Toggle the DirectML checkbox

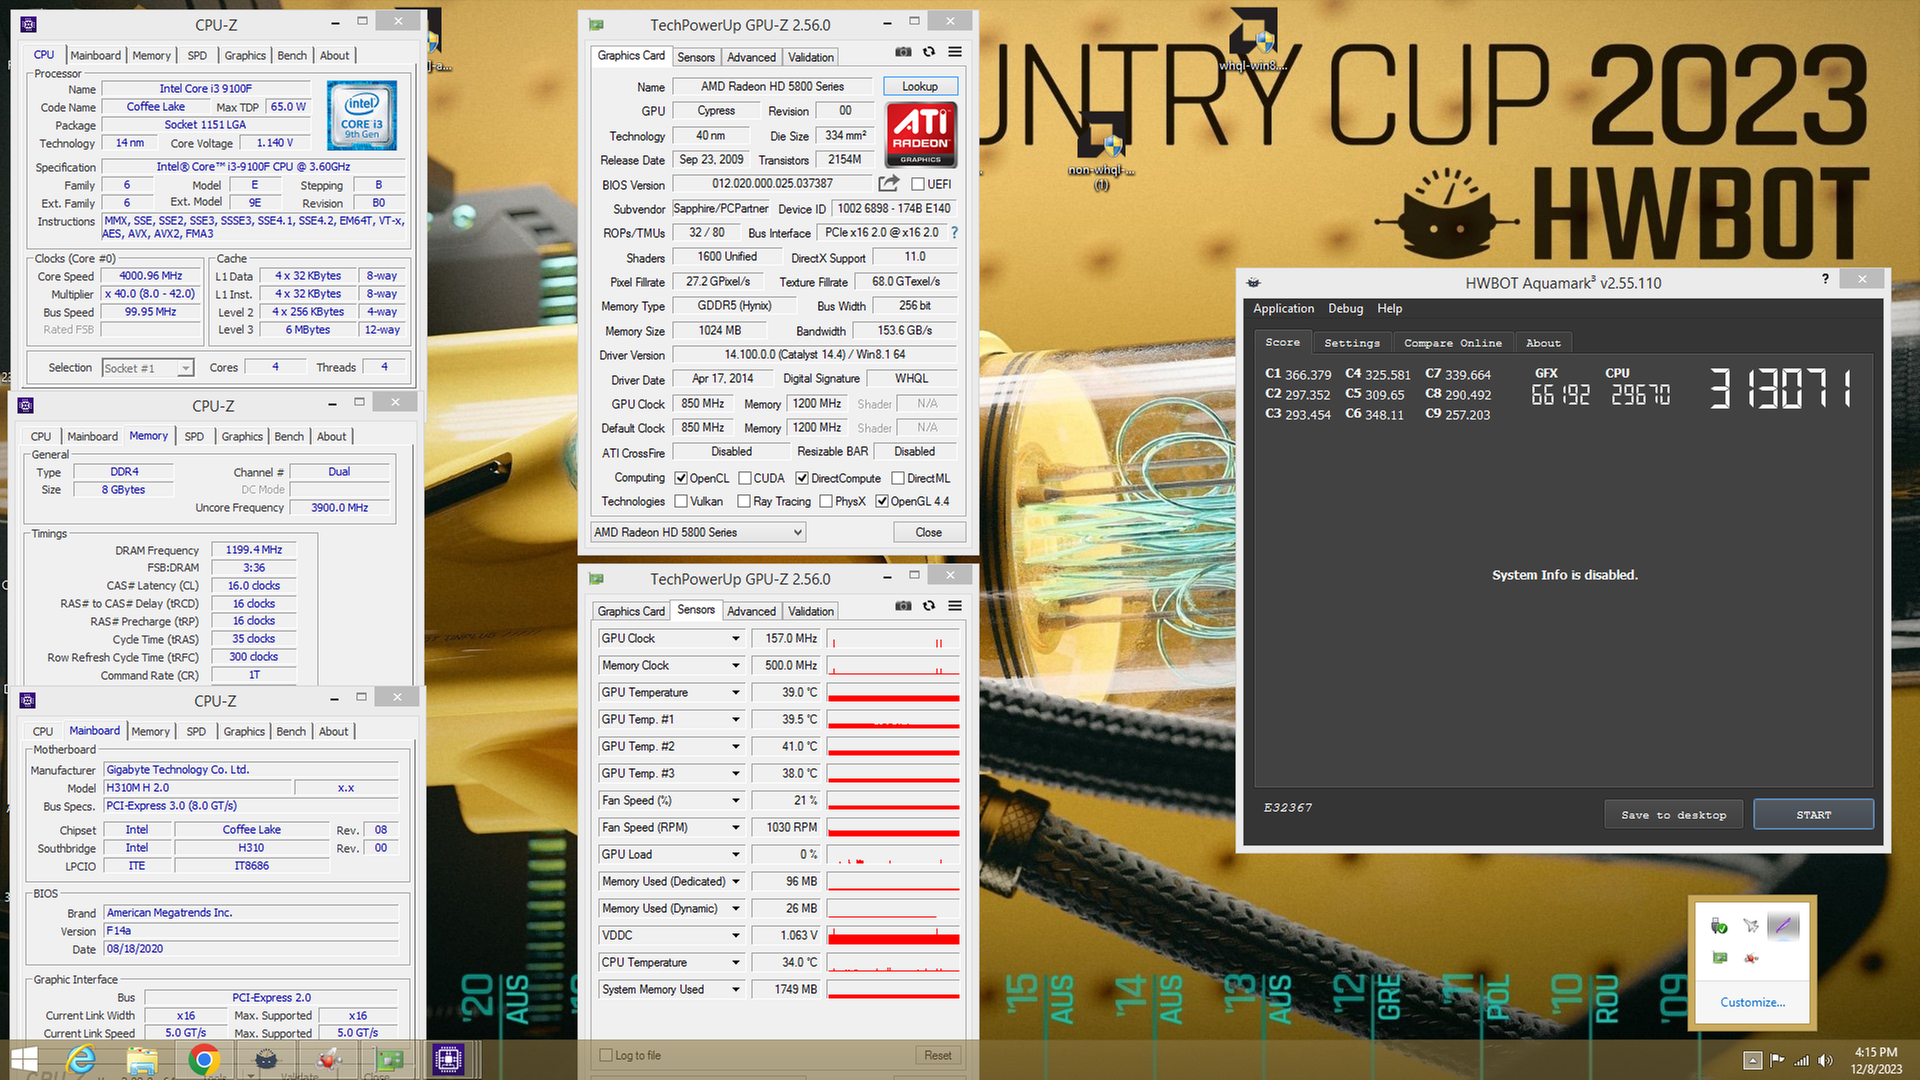click(898, 478)
